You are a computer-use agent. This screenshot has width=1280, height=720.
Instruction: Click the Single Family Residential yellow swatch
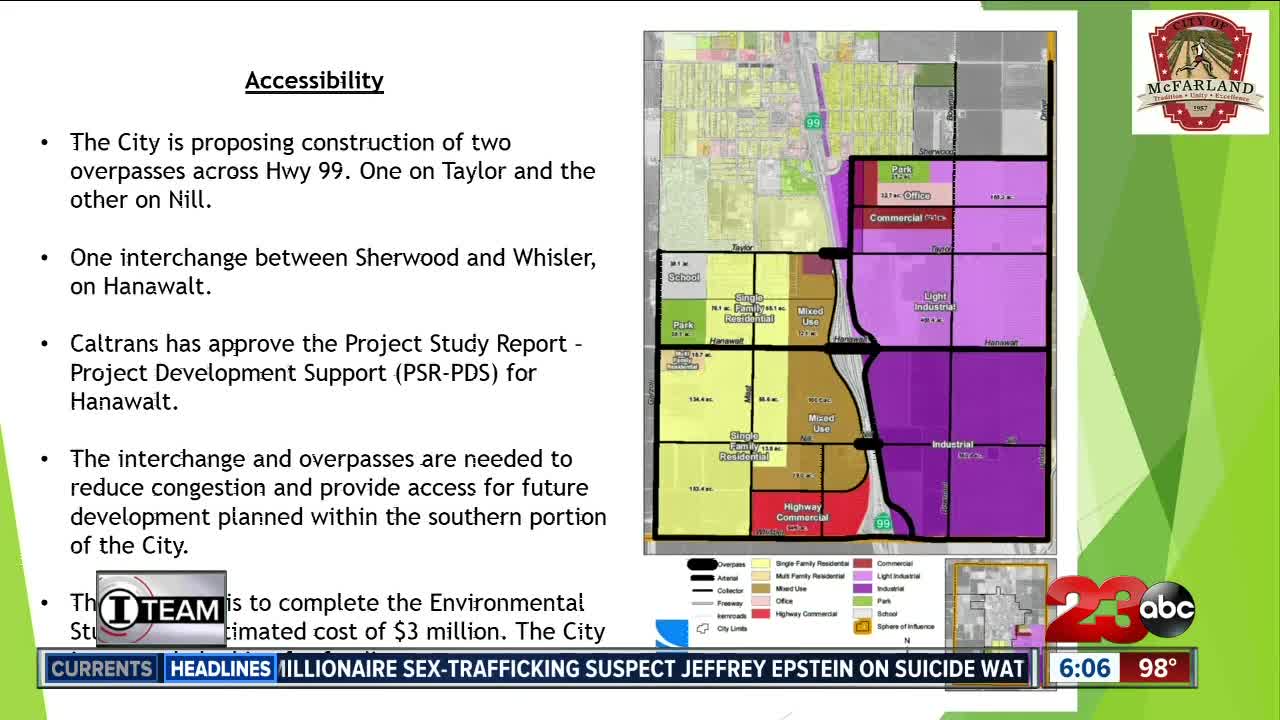pyautogui.click(x=761, y=564)
